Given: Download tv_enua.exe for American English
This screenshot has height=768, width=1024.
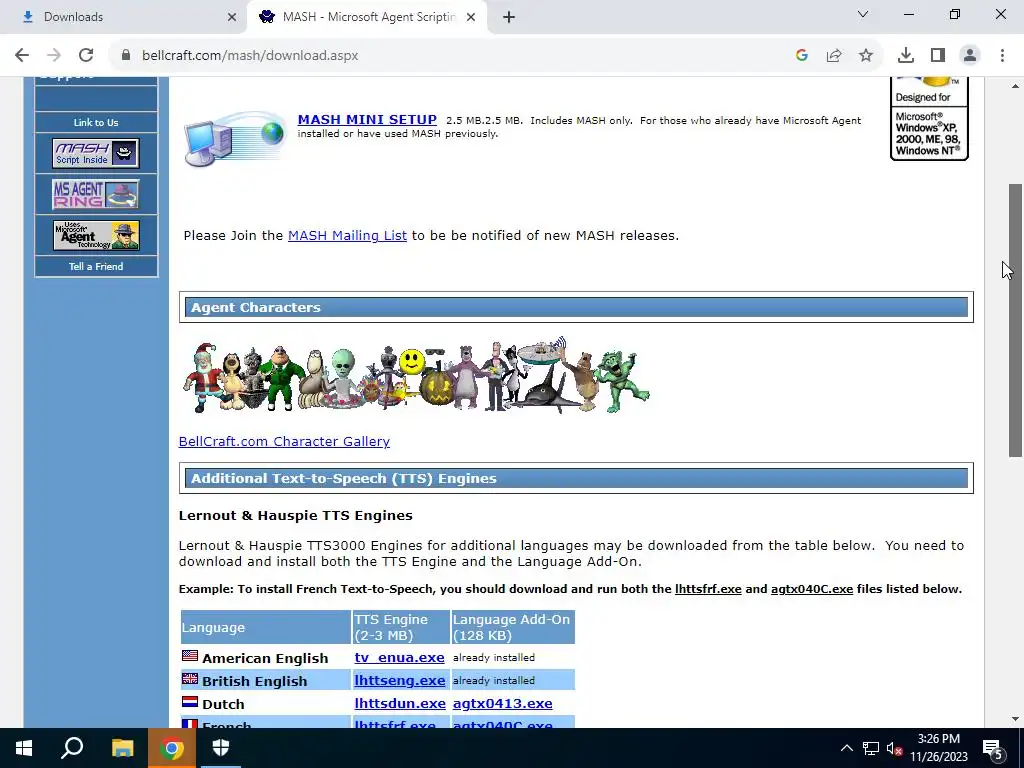Looking at the screenshot, I should pyautogui.click(x=399, y=658).
